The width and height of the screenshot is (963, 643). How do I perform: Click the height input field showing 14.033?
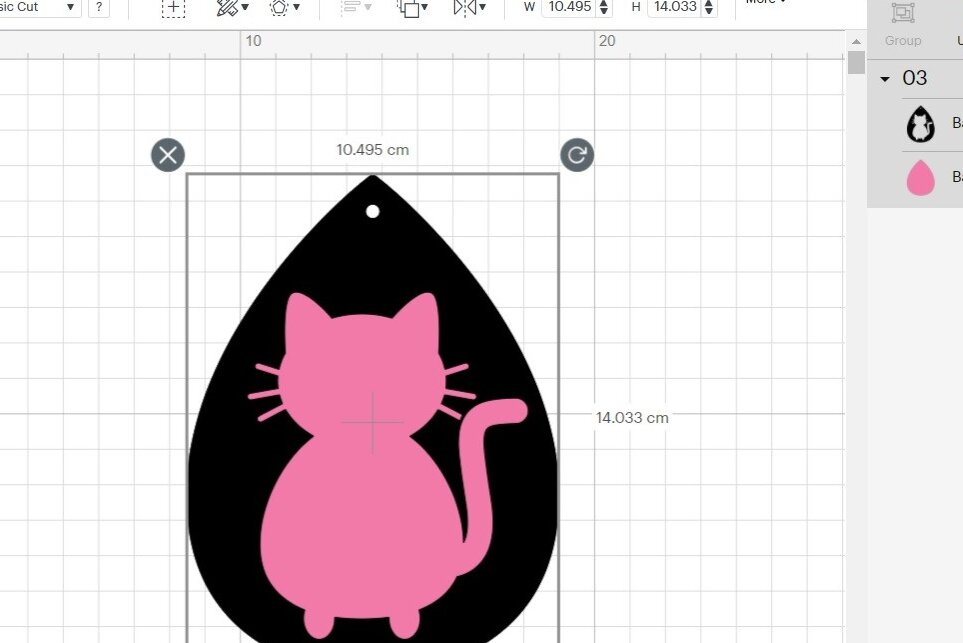pyautogui.click(x=673, y=7)
